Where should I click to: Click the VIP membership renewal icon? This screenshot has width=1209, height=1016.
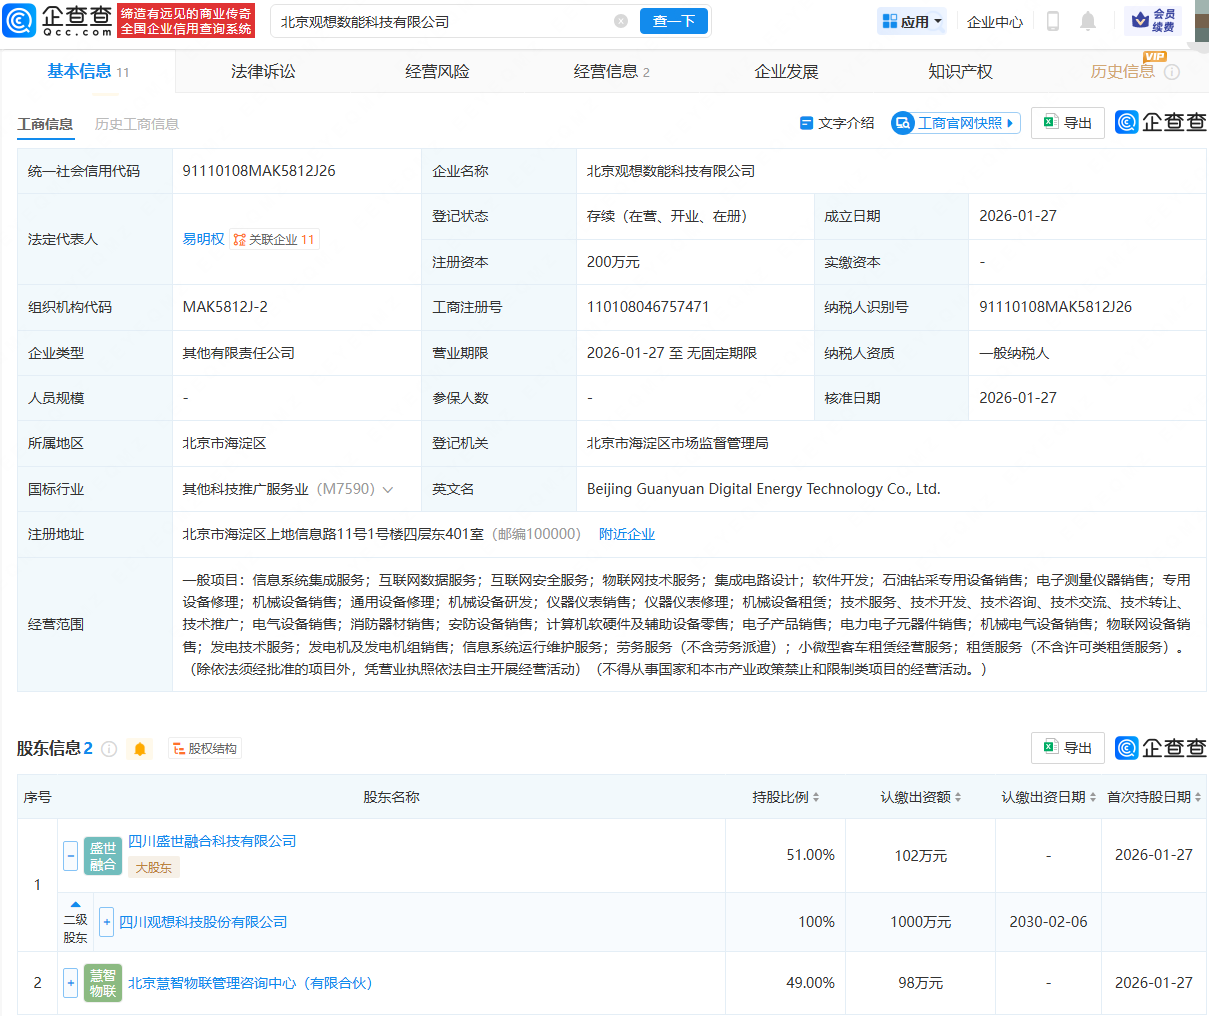[1152, 21]
